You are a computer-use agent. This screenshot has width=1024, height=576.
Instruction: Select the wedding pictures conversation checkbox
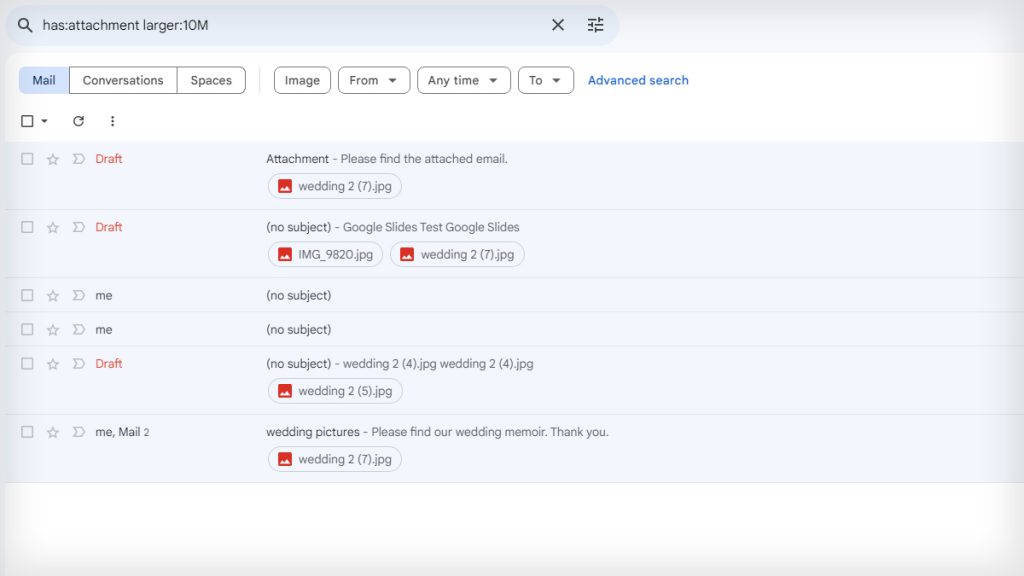coord(27,432)
